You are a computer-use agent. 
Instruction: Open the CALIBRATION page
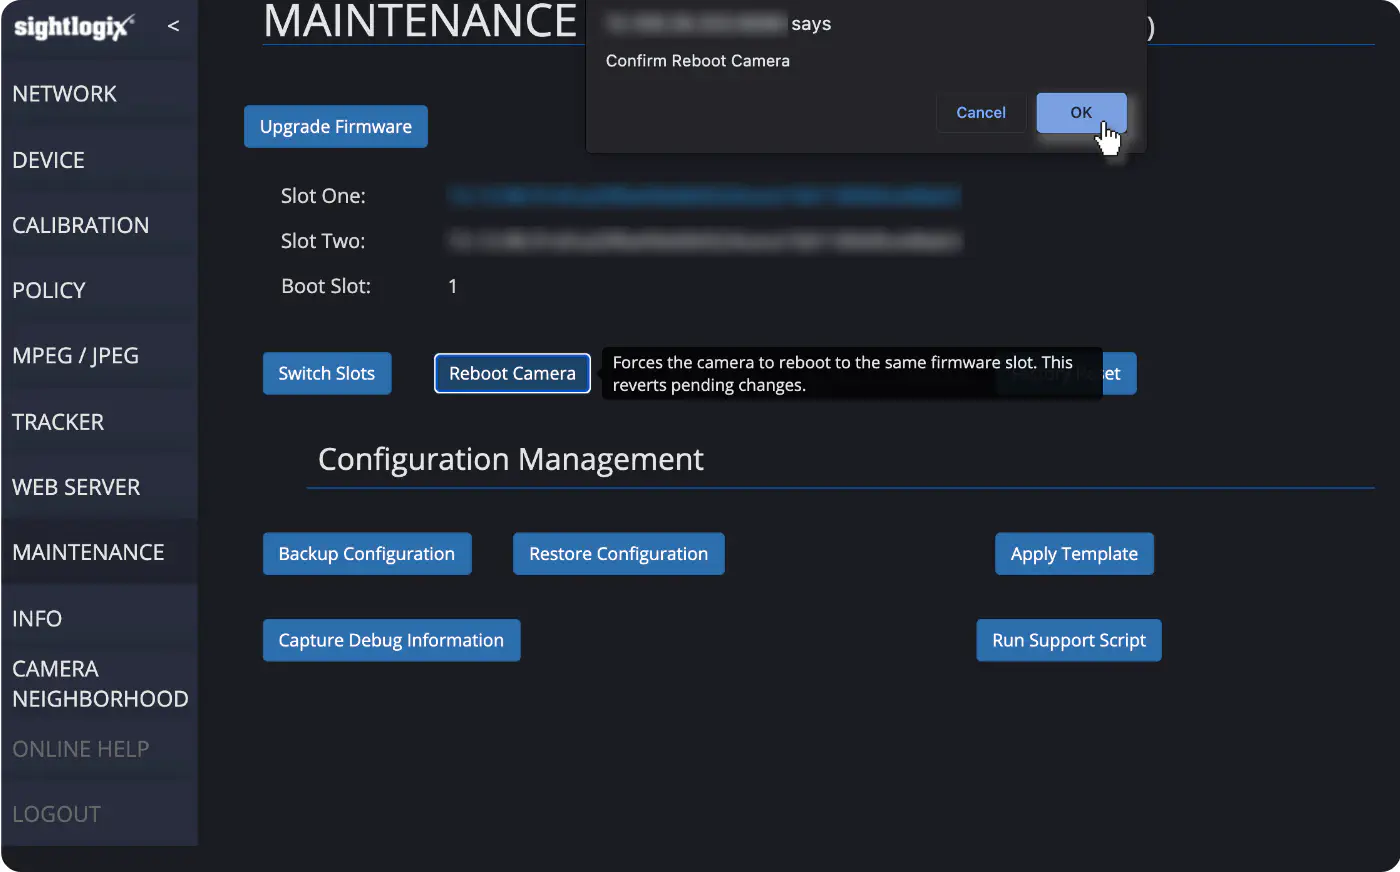click(x=81, y=225)
